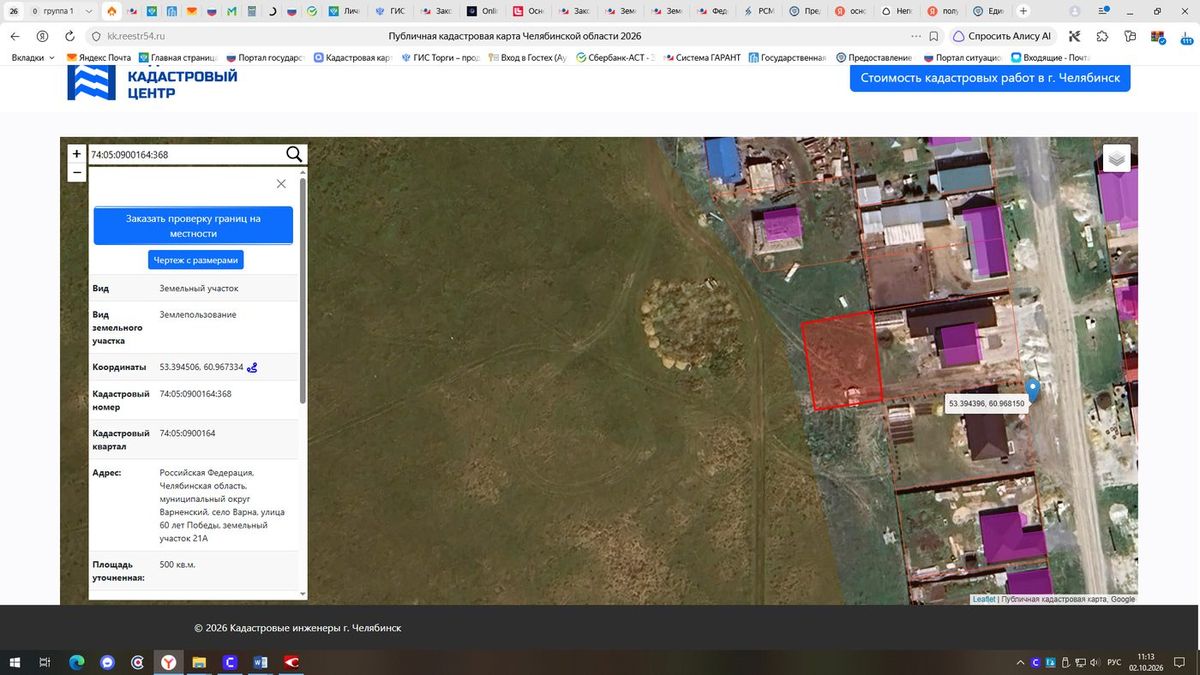The image size is (1200, 675).
Task: Open Яндекс Почта bookmark
Action: pos(99,58)
